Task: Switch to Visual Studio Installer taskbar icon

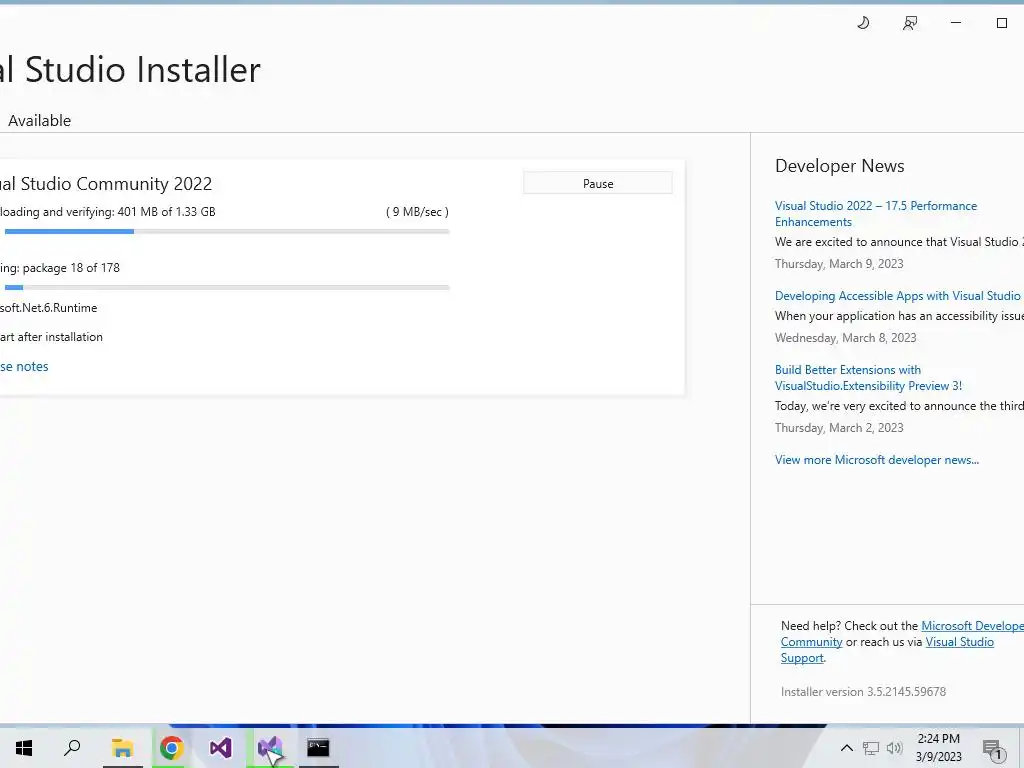Action: click(x=269, y=748)
